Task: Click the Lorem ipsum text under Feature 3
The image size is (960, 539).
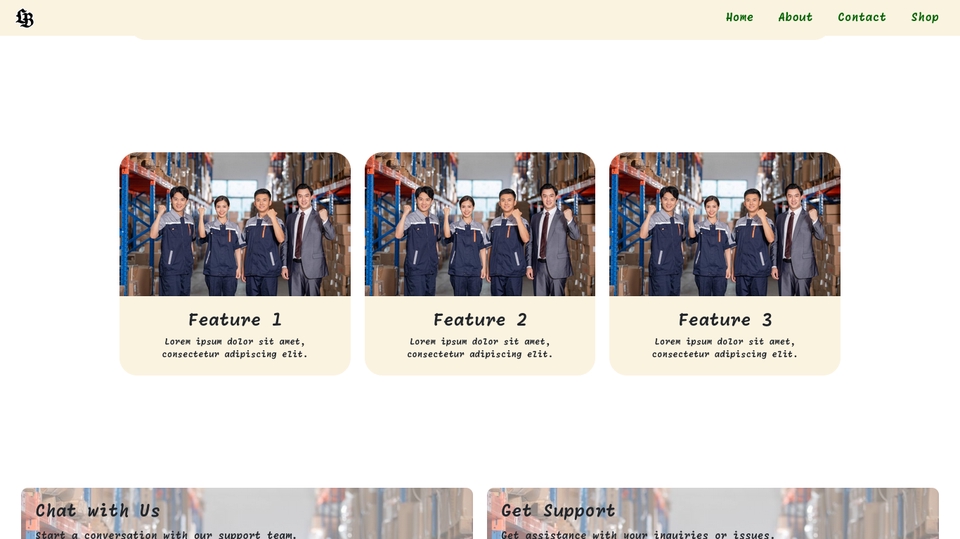Action: click(725, 348)
